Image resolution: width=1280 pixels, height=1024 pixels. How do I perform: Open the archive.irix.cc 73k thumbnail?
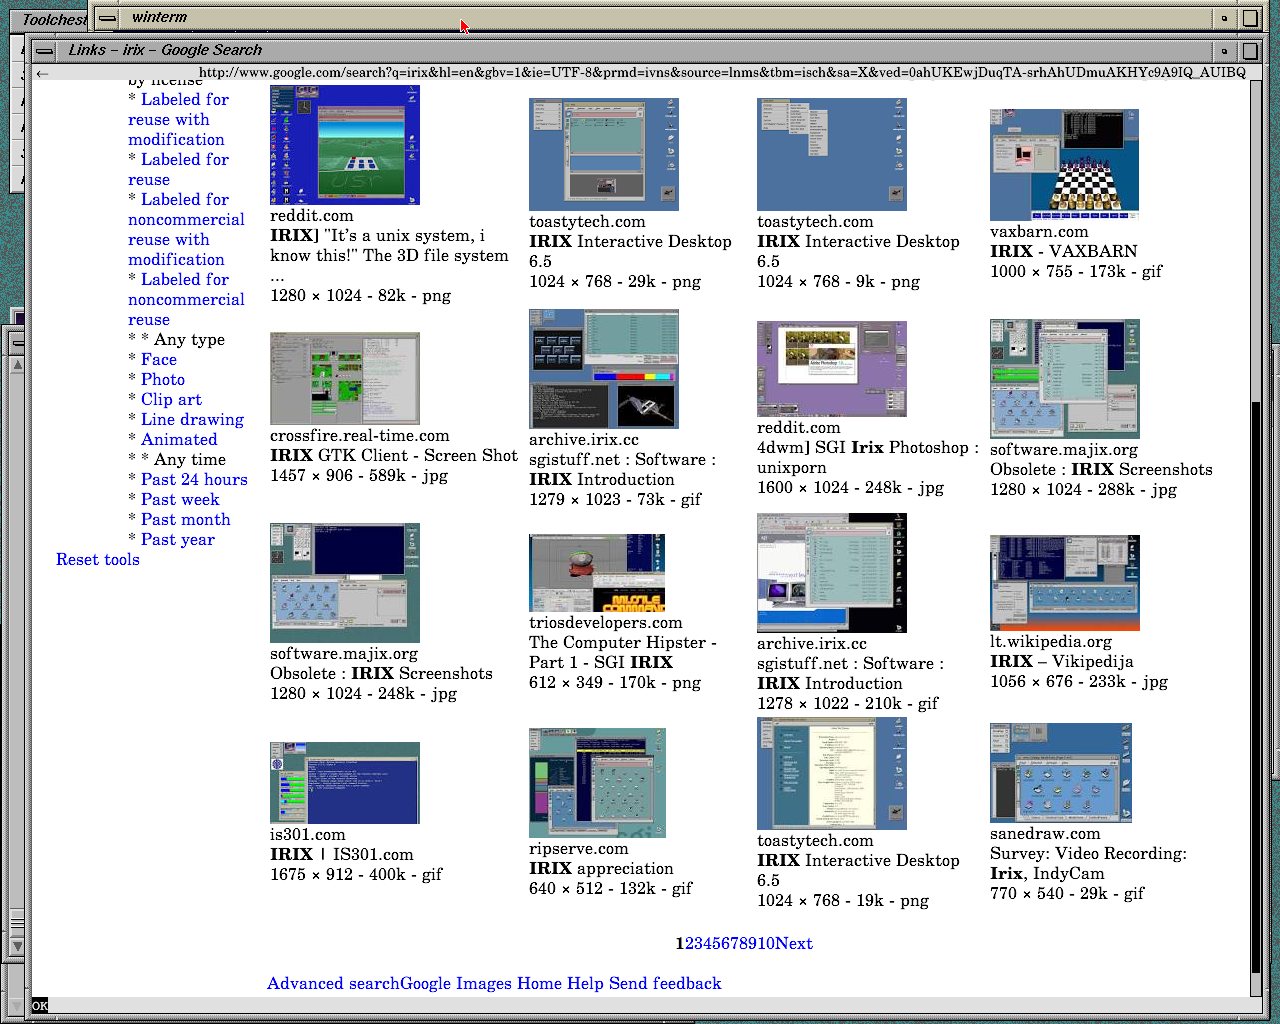pyautogui.click(x=603, y=369)
